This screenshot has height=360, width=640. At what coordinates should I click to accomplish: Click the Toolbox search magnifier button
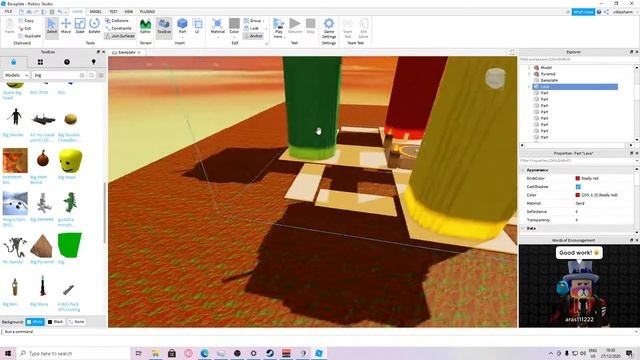[x=91, y=75]
